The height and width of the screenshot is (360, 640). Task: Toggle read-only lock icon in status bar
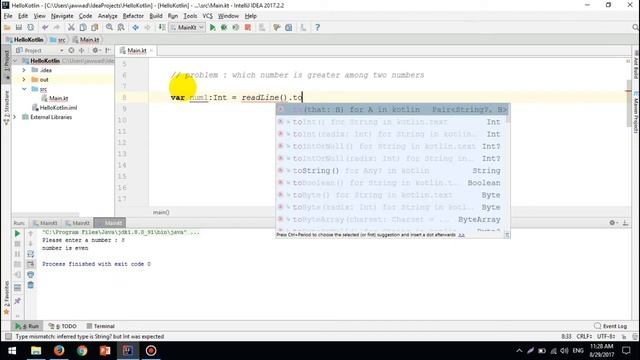coord(624,336)
